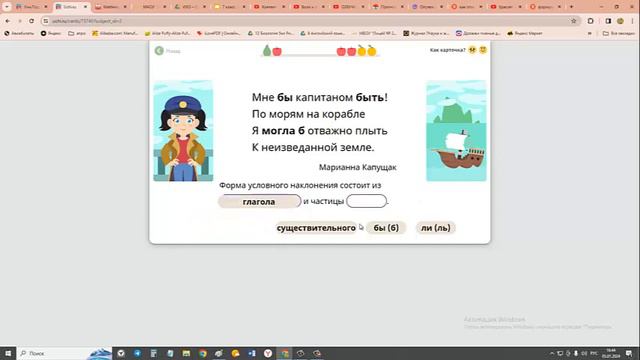Open Google Chrome from the taskbar
Viewport: 640px width, 360px height.
203,353
